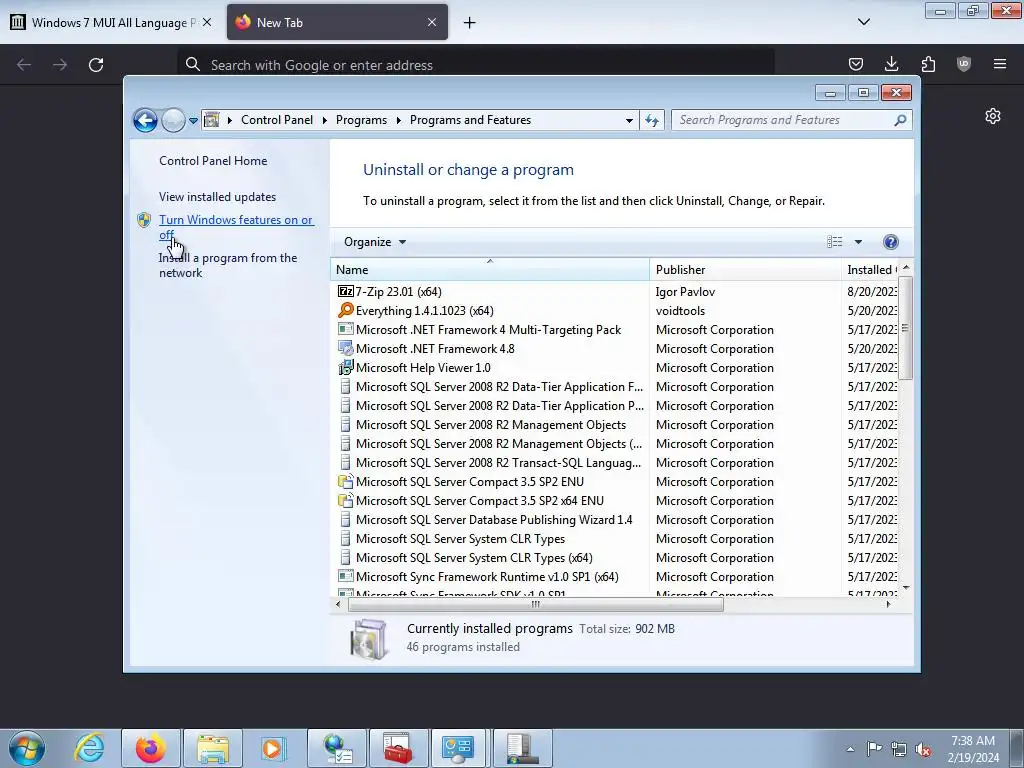Click the Forward arrow in Control Panel window
The image size is (1024, 768).
click(x=173, y=120)
